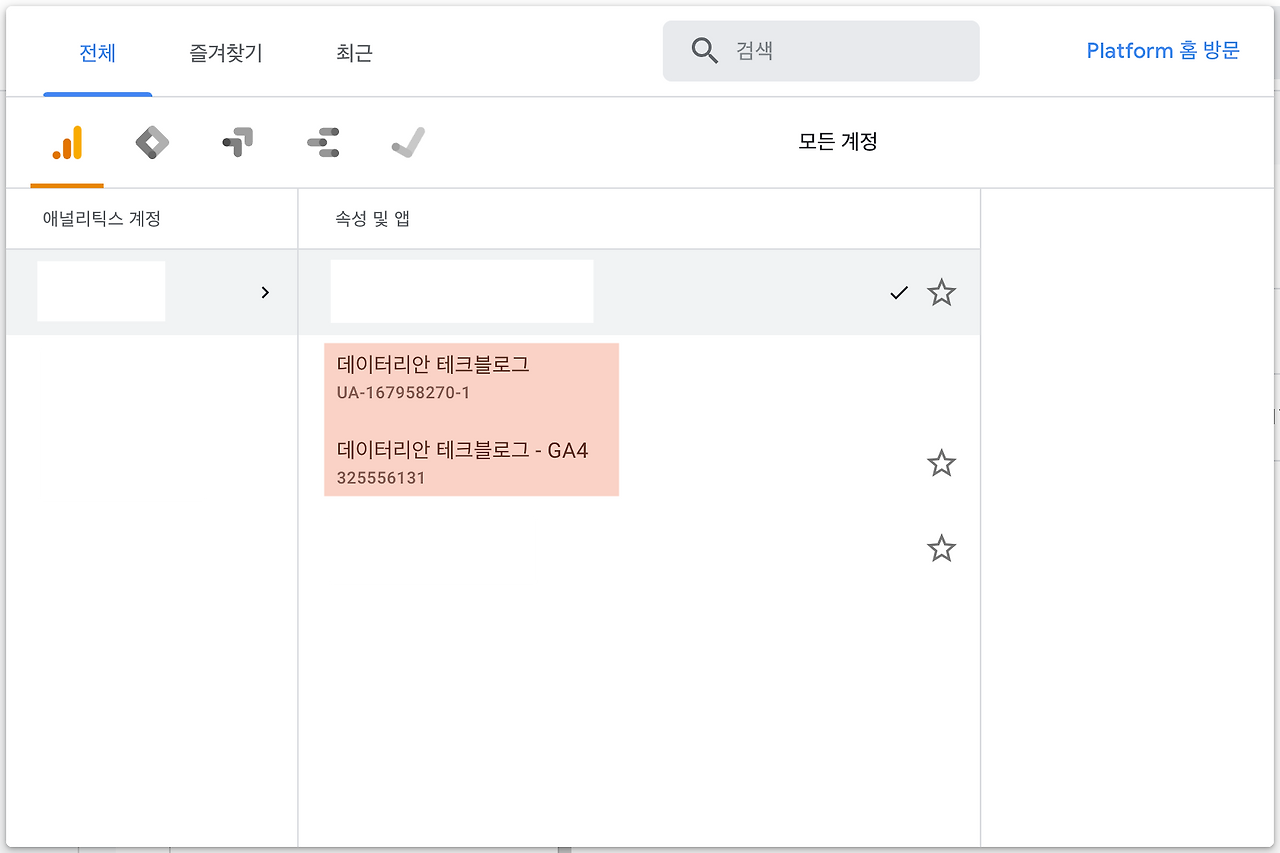Viewport: 1280px width, 853px height.
Task: Star the 데이터리안 테크블로그 - GA4 property
Action: tap(941, 463)
